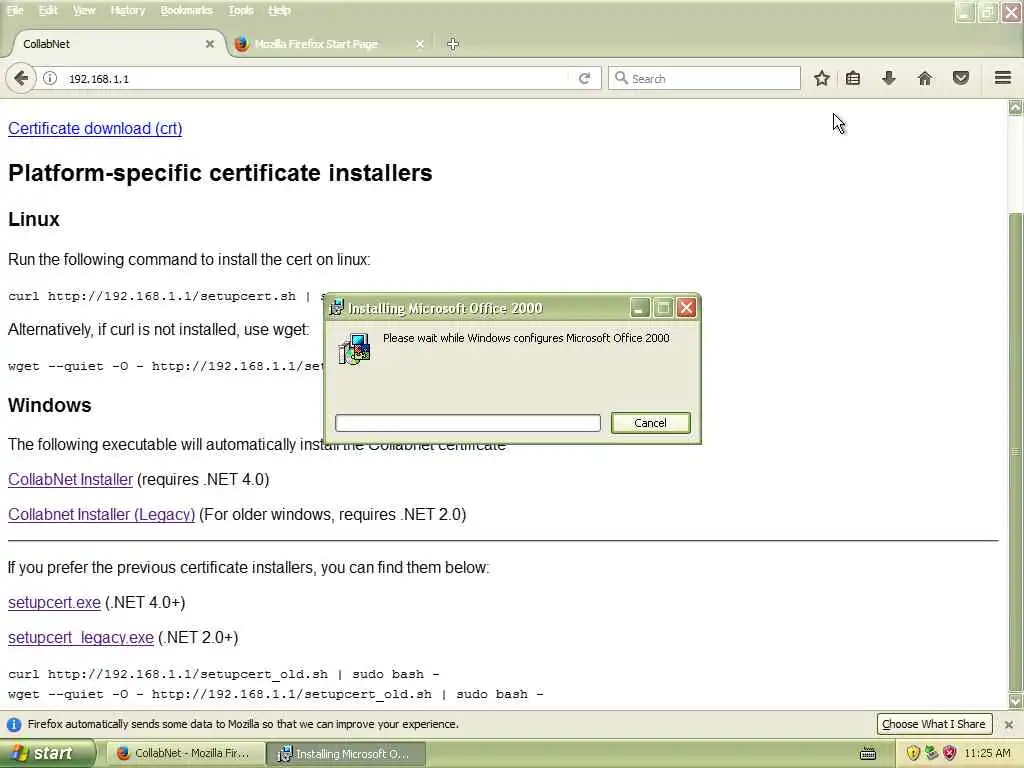
Task: Click the magnifier icon in the Search box
Action: pos(621,78)
